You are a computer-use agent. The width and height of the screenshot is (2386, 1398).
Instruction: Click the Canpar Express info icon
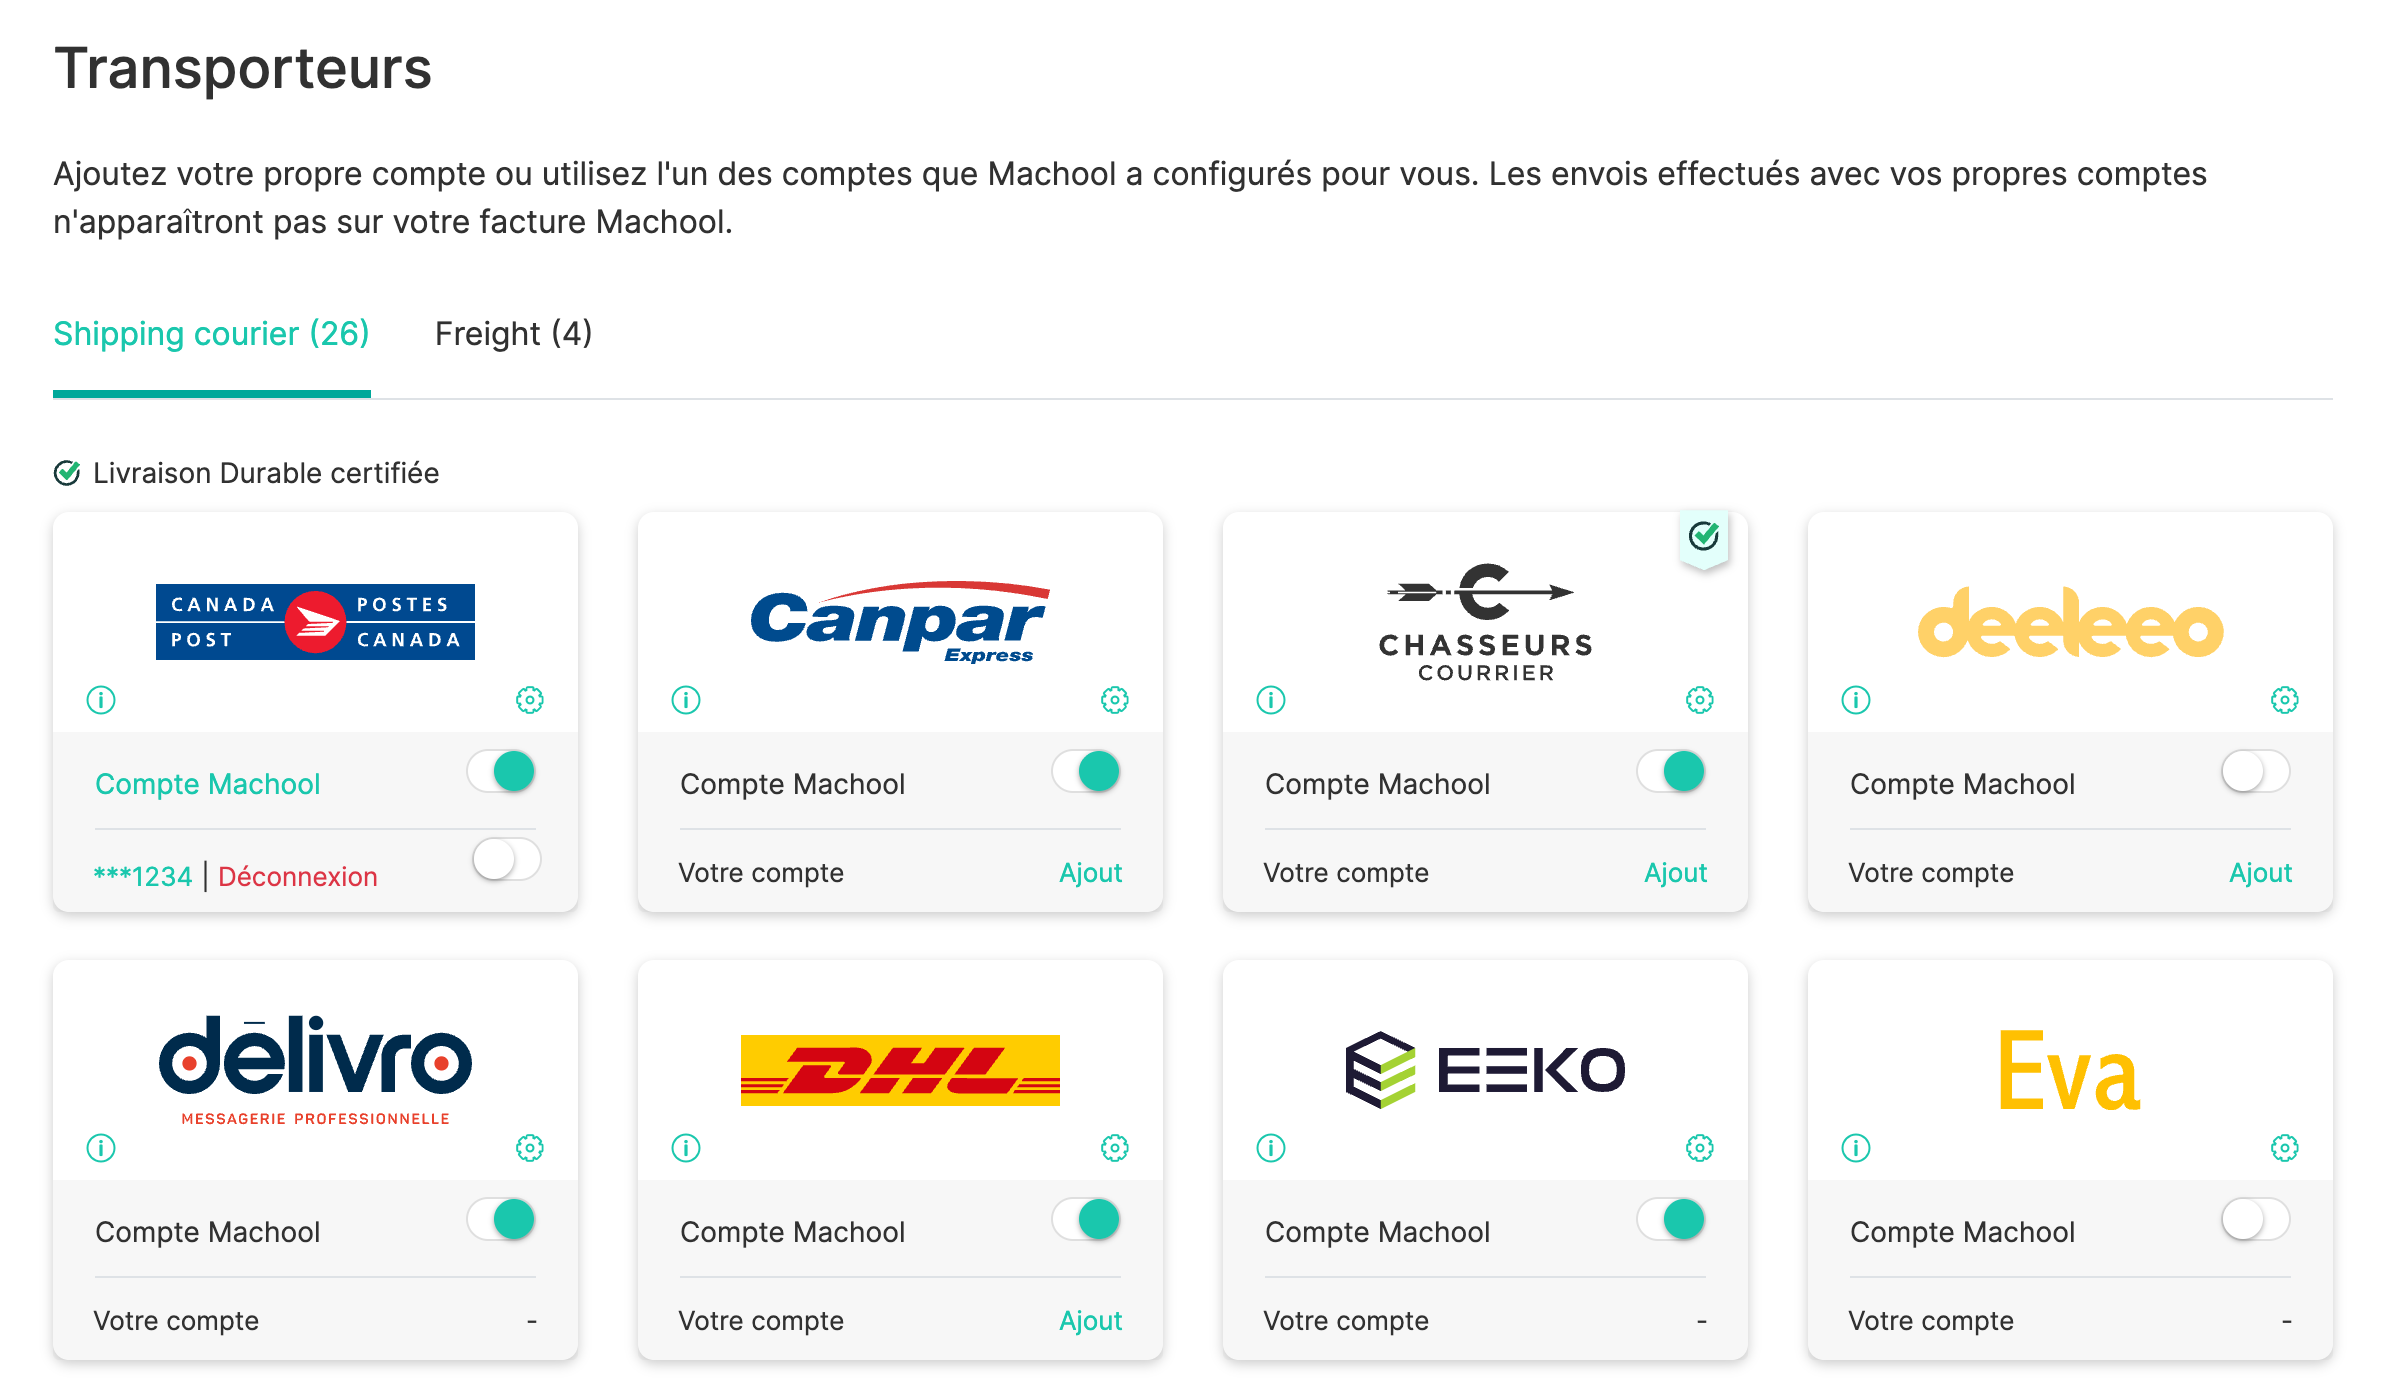(x=686, y=700)
